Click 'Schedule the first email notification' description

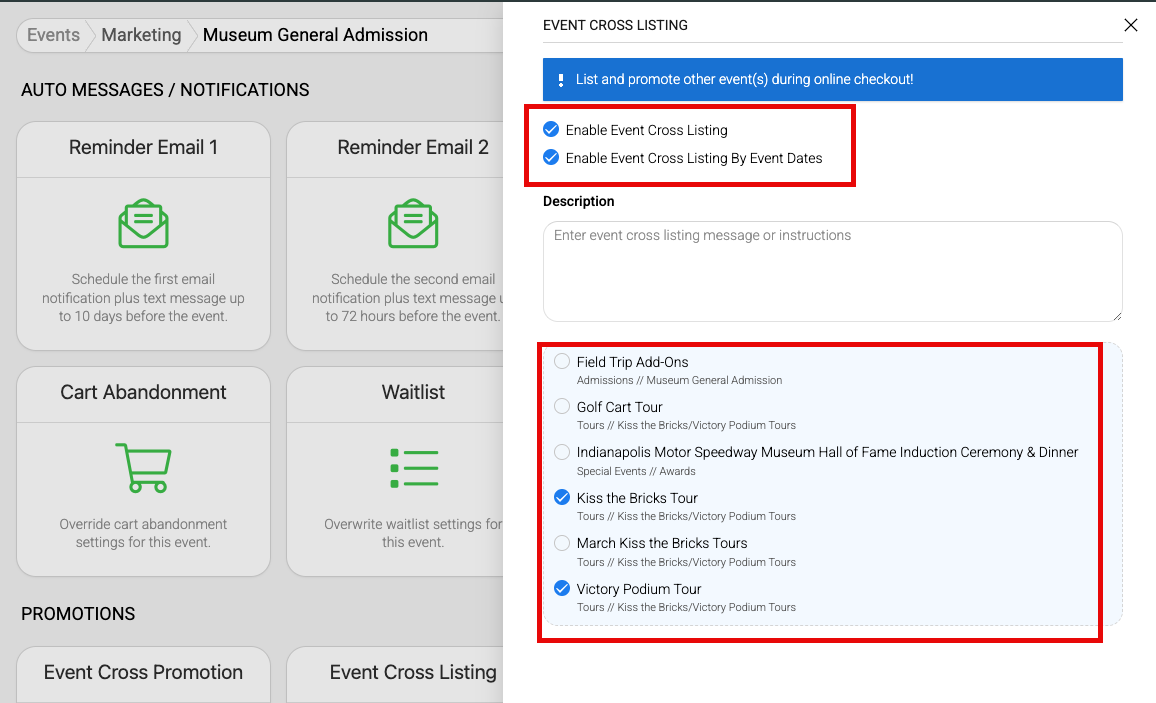pos(144,298)
